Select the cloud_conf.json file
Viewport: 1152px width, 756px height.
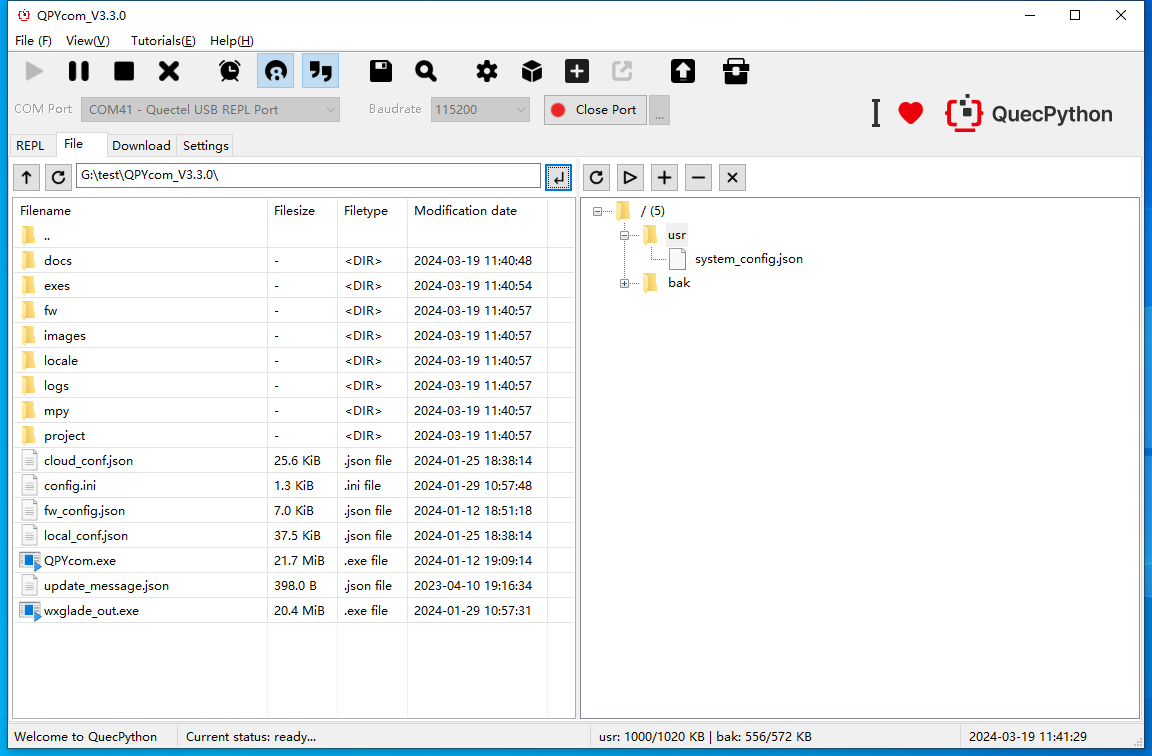click(x=294, y=461)
